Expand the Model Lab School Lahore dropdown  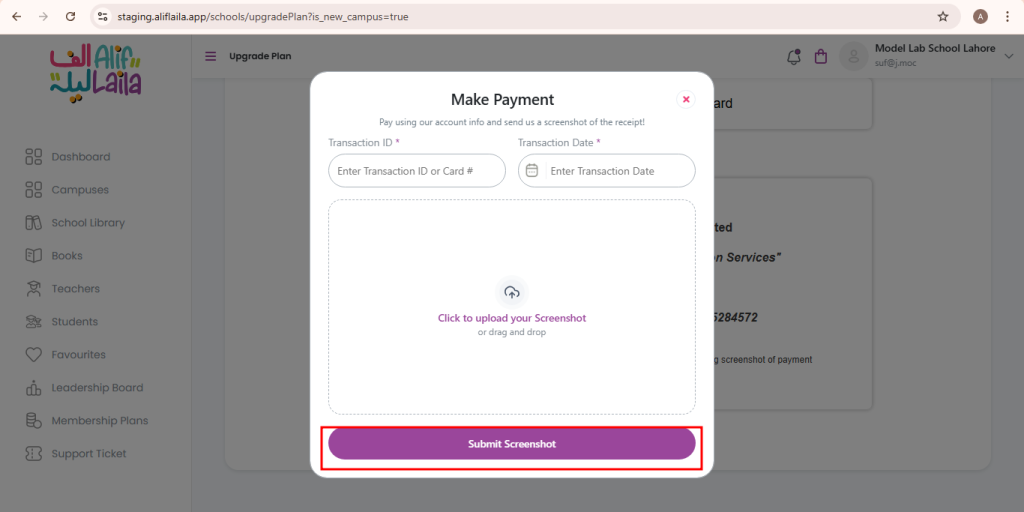point(1009,56)
